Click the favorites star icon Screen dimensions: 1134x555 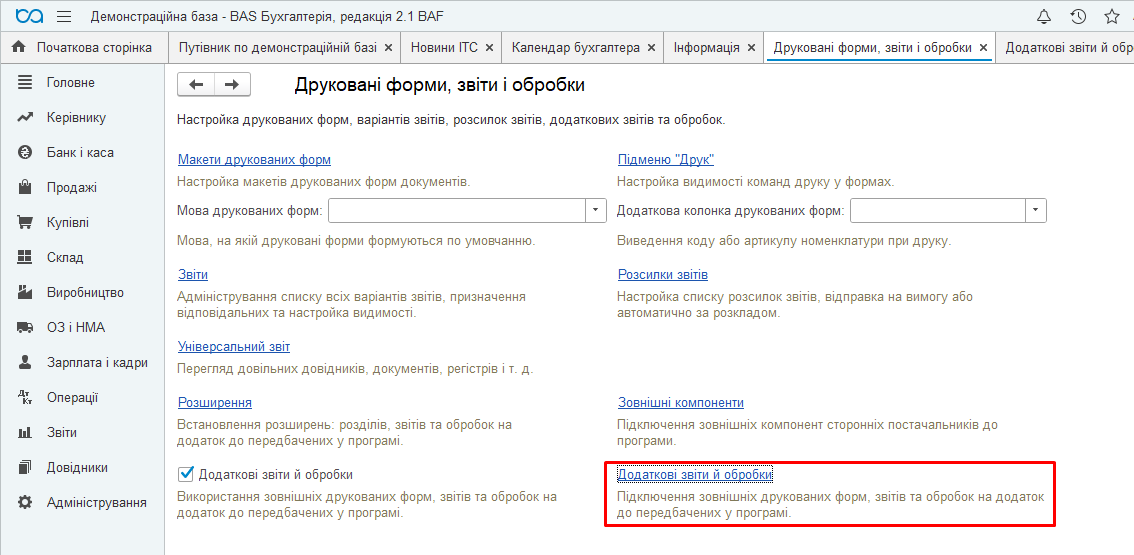click(x=1111, y=17)
